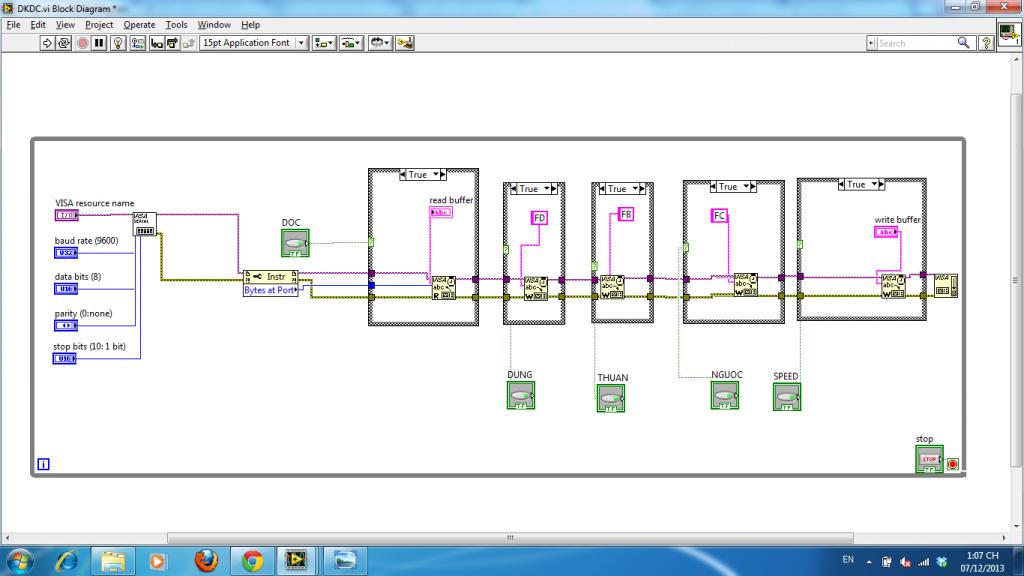
Task: Open the Window menu
Action: tap(214, 25)
